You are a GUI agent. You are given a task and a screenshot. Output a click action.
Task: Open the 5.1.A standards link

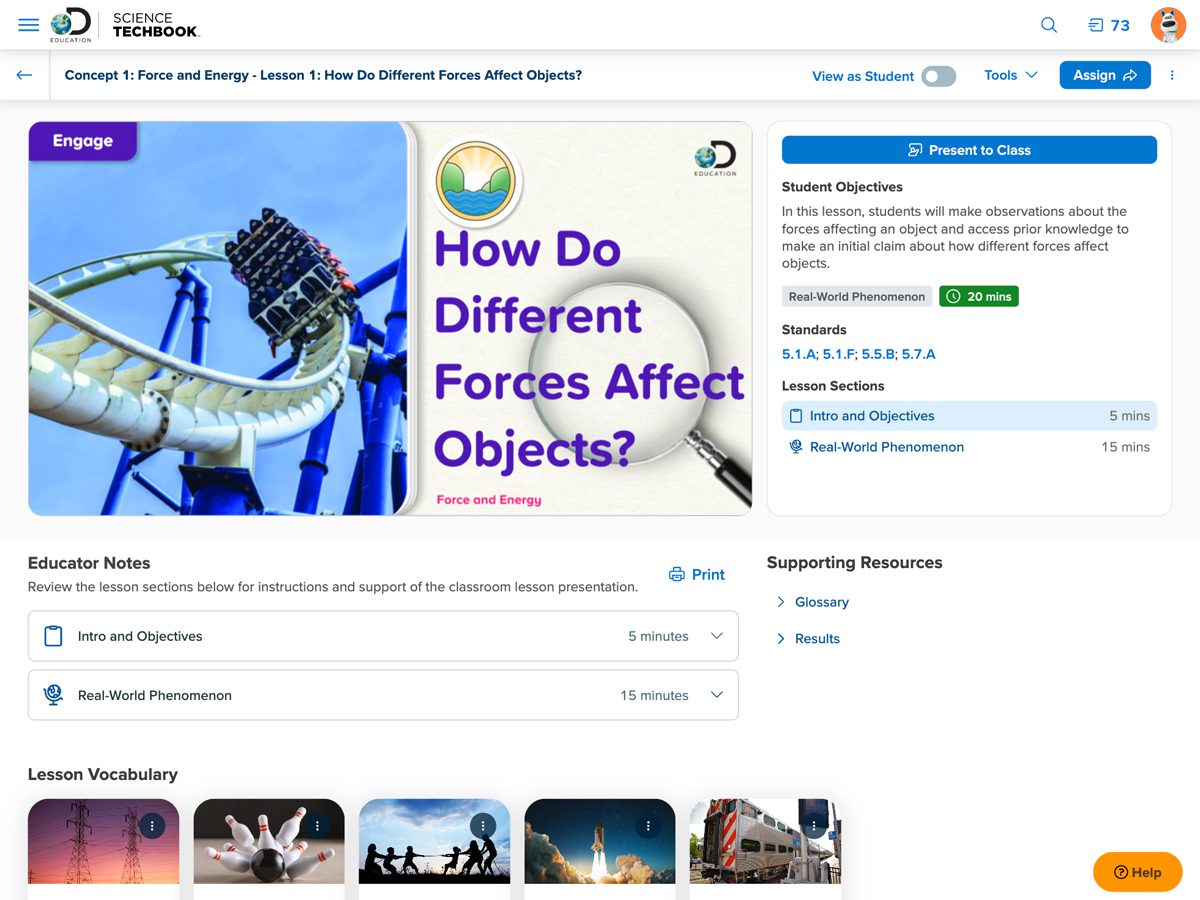point(799,354)
